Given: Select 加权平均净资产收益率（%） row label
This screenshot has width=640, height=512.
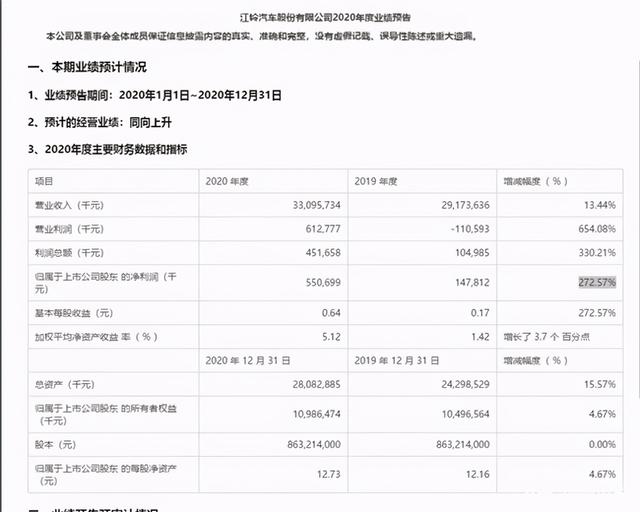Looking at the screenshot, I should pyautogui.click(x=96, y=337).
